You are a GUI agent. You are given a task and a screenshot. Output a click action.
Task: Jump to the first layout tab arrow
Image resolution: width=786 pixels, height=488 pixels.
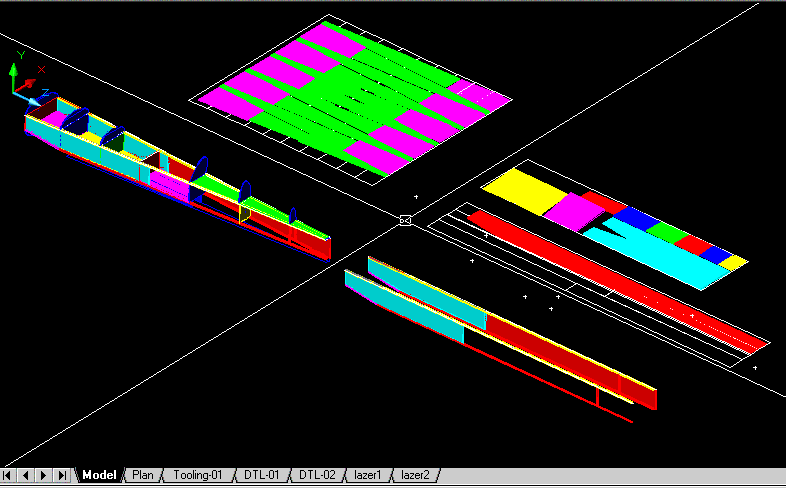9,475
